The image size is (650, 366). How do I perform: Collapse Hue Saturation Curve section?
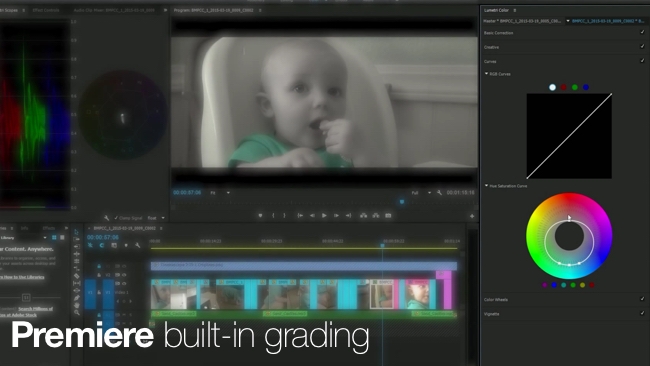[x=486, y=186]
